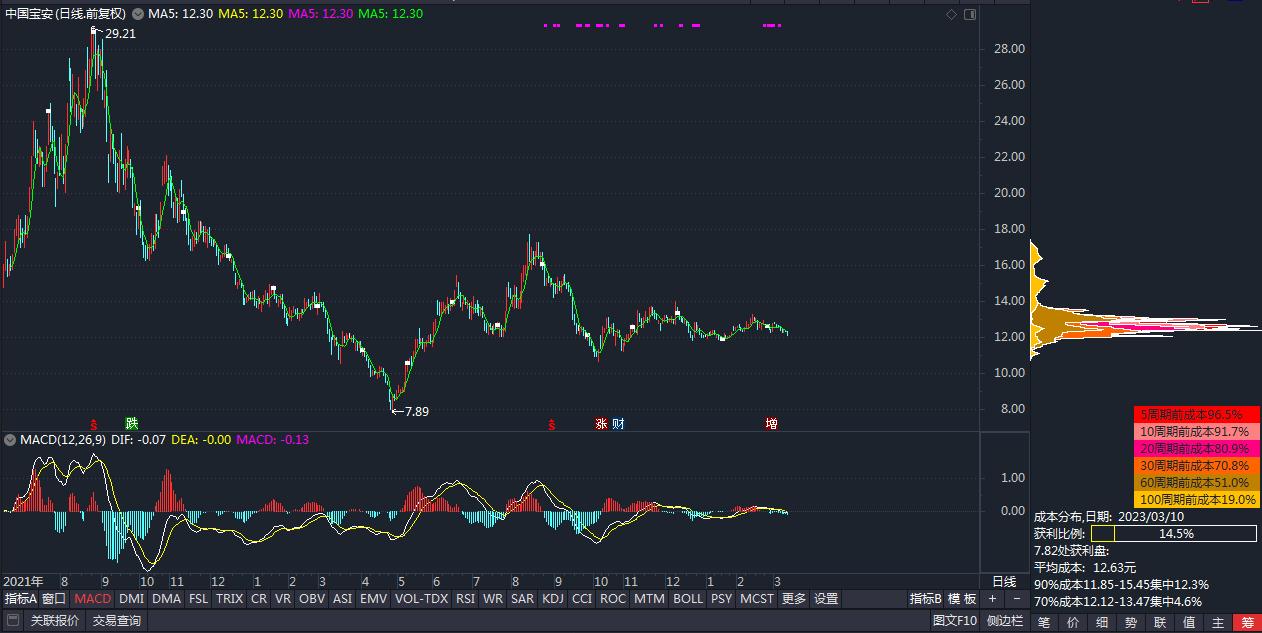The image size is (1262, 633).
Task: Open the 设置 settings menu
Action: [827, 599]
